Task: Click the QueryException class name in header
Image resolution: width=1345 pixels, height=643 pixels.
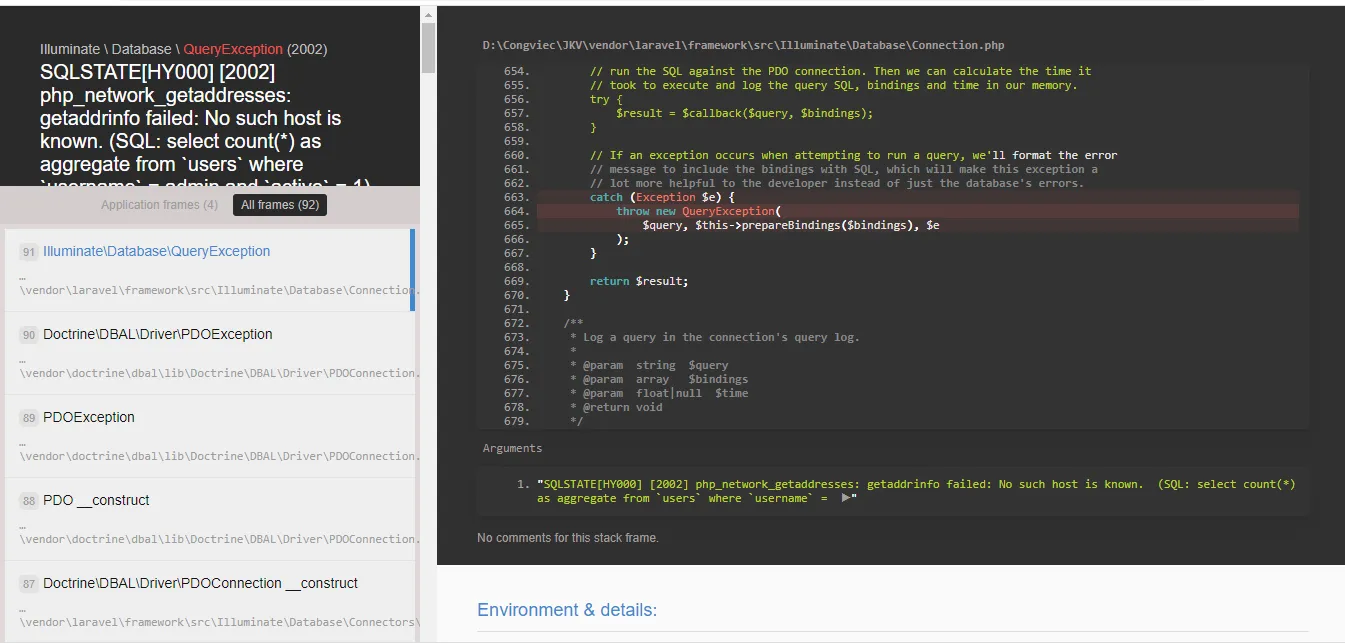Action: pos(233,49)
